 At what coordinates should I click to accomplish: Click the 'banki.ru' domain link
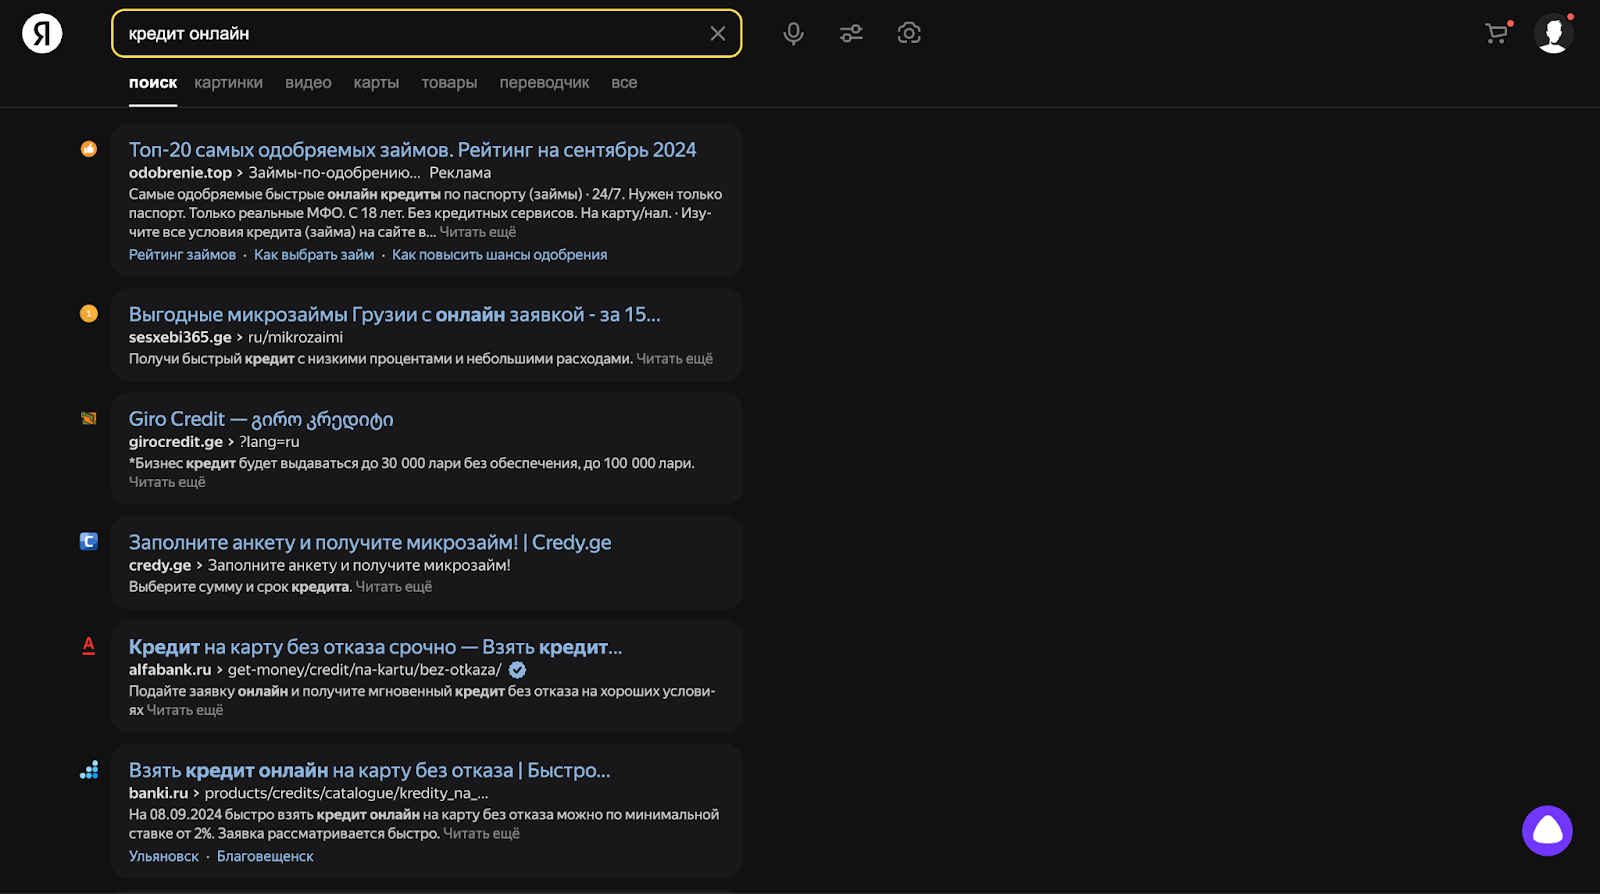[158, 794]
